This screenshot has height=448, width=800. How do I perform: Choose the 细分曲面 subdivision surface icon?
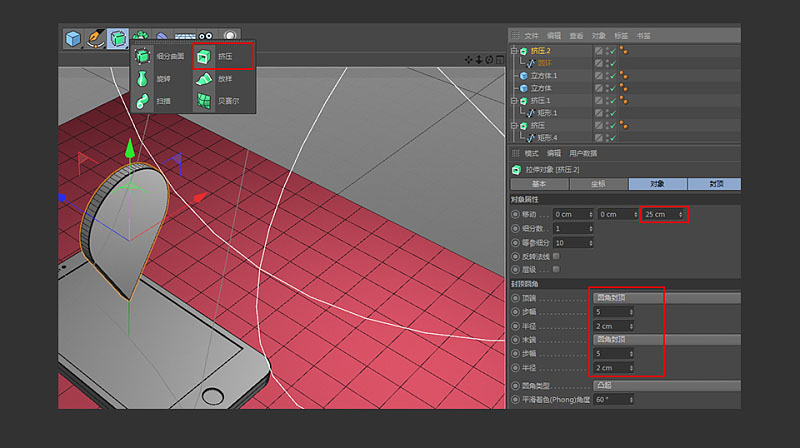[x=142, y=56]
